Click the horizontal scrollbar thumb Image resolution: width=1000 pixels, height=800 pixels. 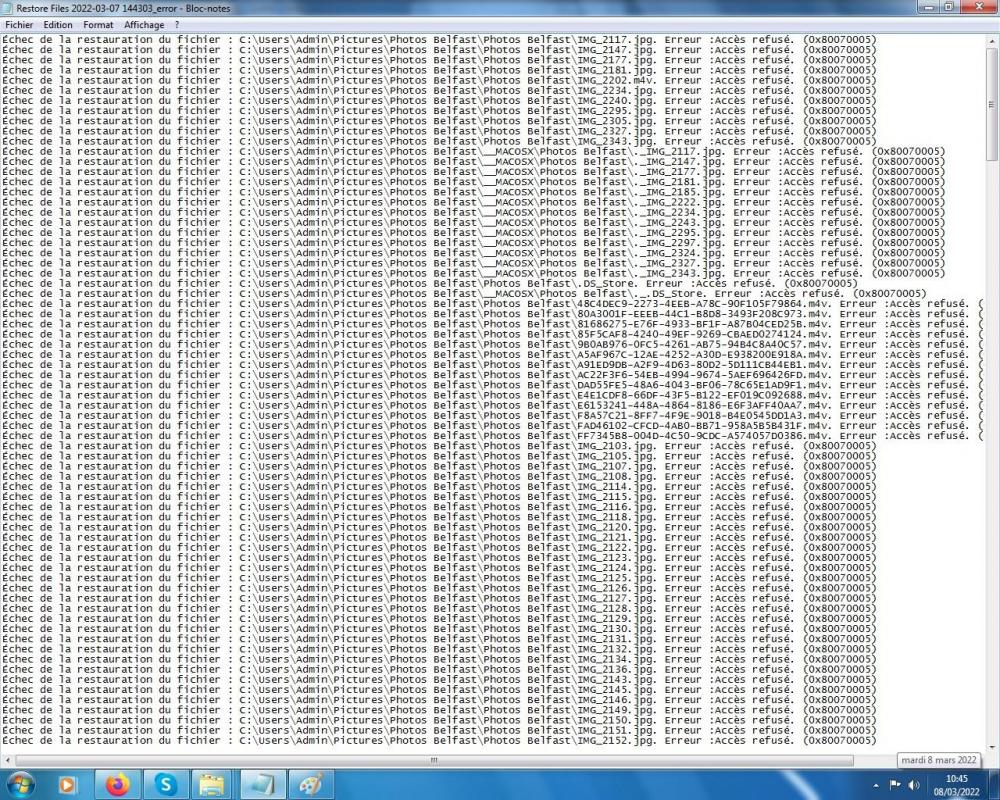coord(434,760)
